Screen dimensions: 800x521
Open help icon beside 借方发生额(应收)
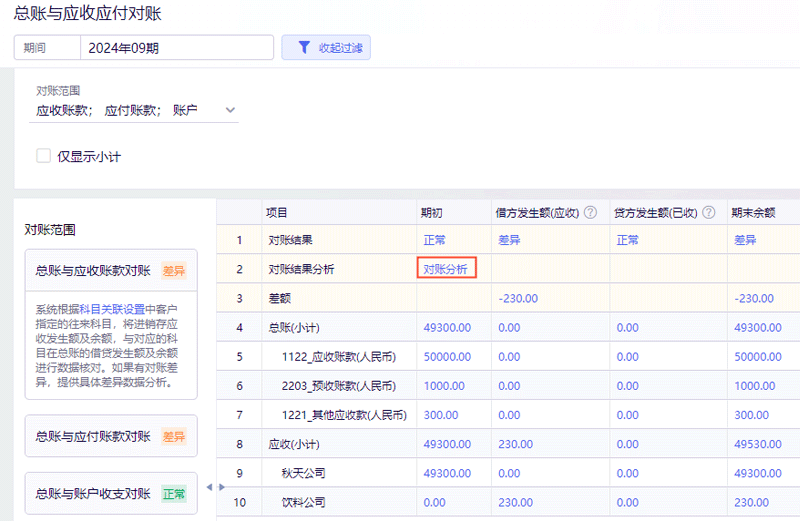point(590,212)
